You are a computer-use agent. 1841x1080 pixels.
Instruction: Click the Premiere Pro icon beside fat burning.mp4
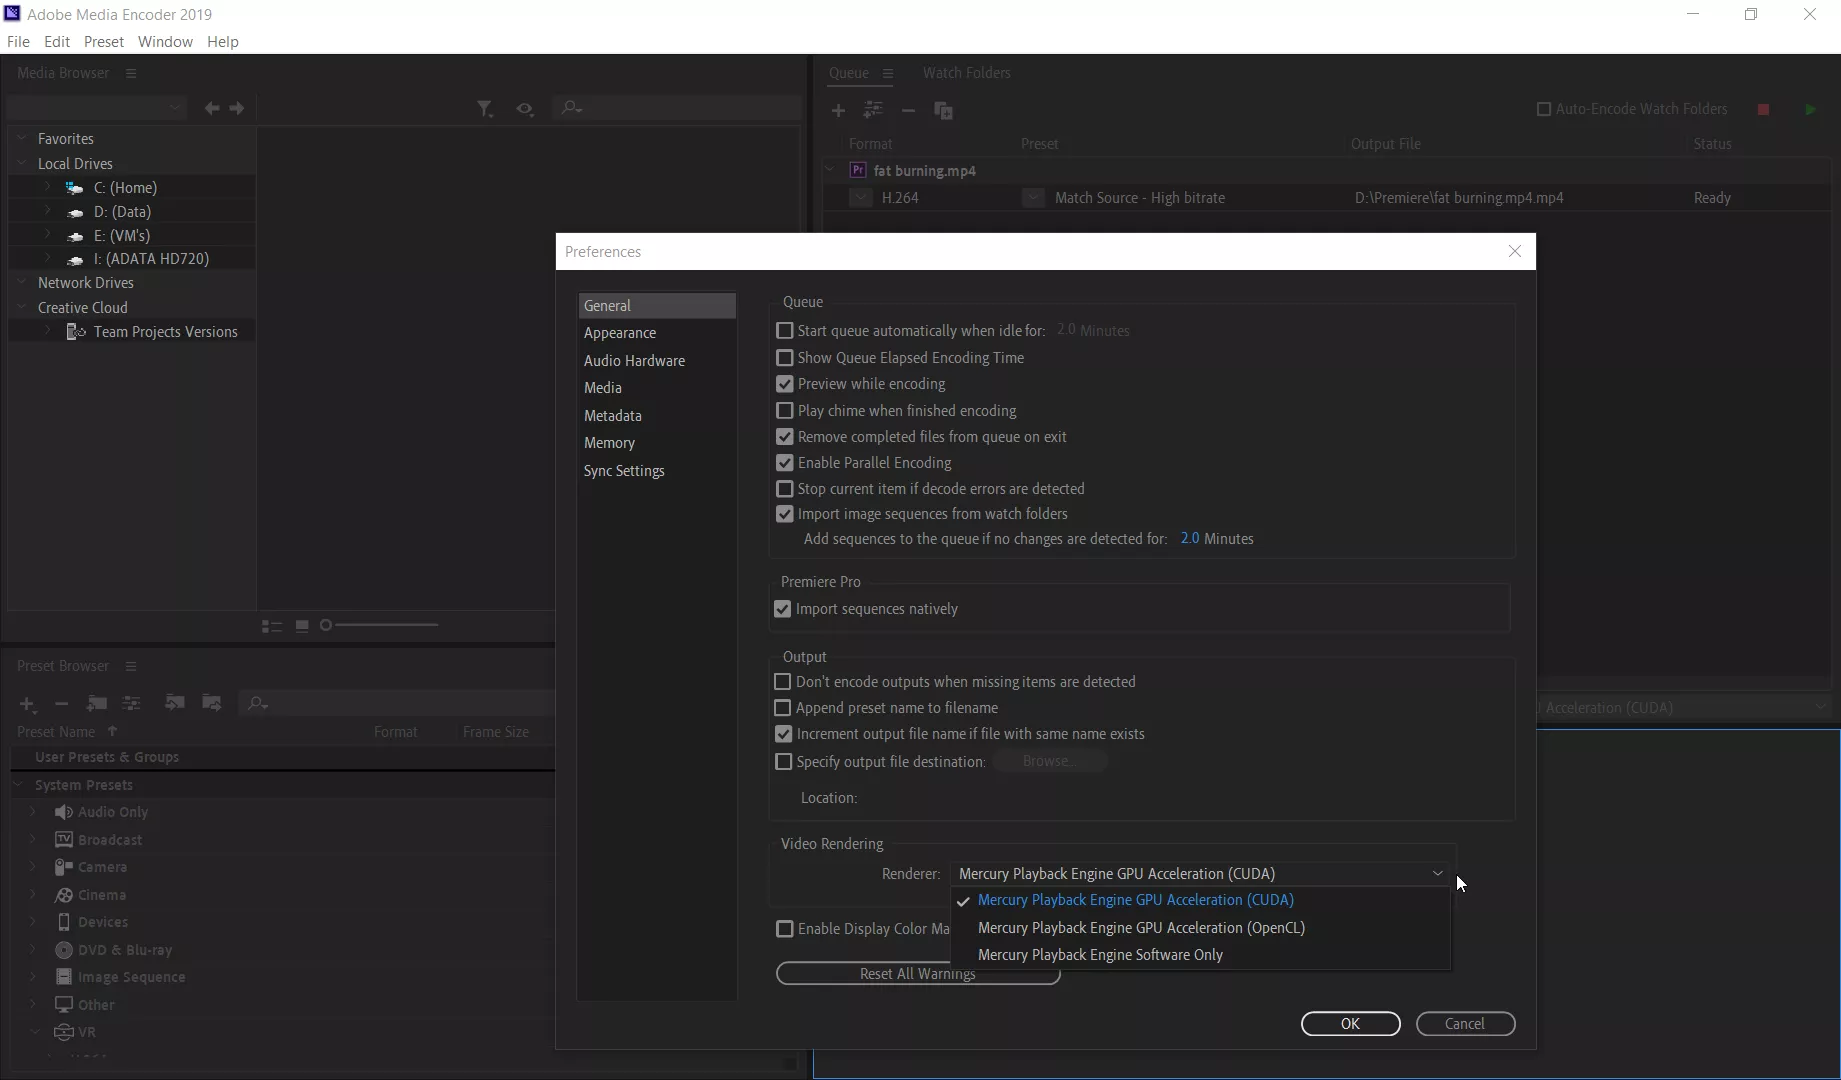[x=858, y=170]
